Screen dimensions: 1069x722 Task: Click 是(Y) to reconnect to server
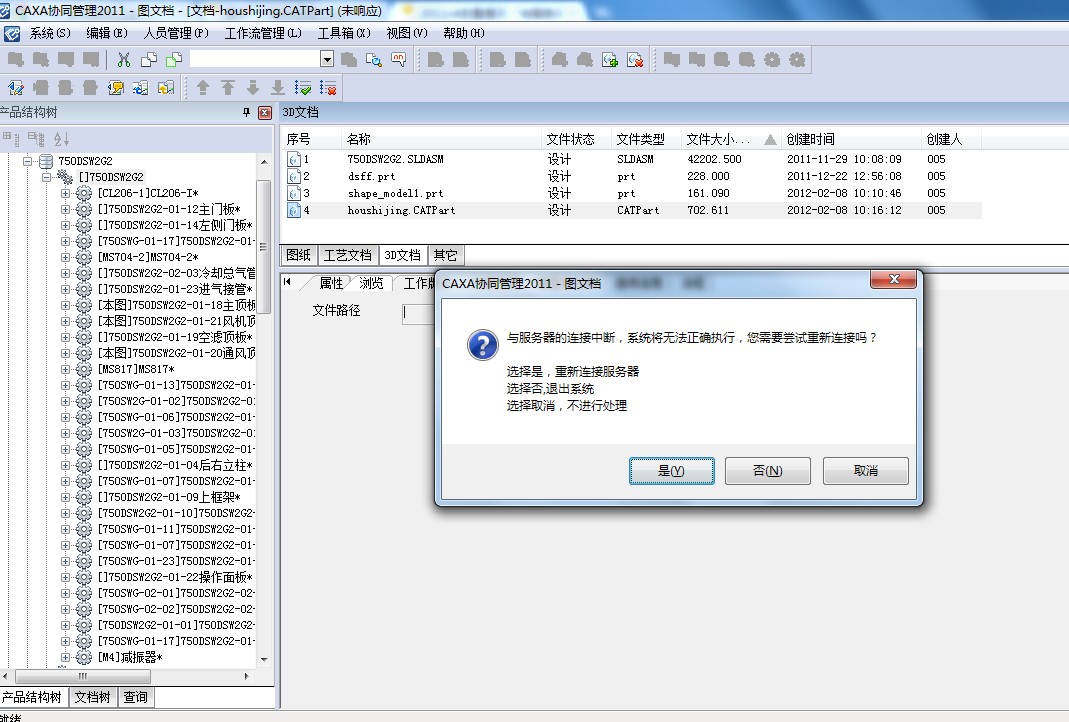672,470
